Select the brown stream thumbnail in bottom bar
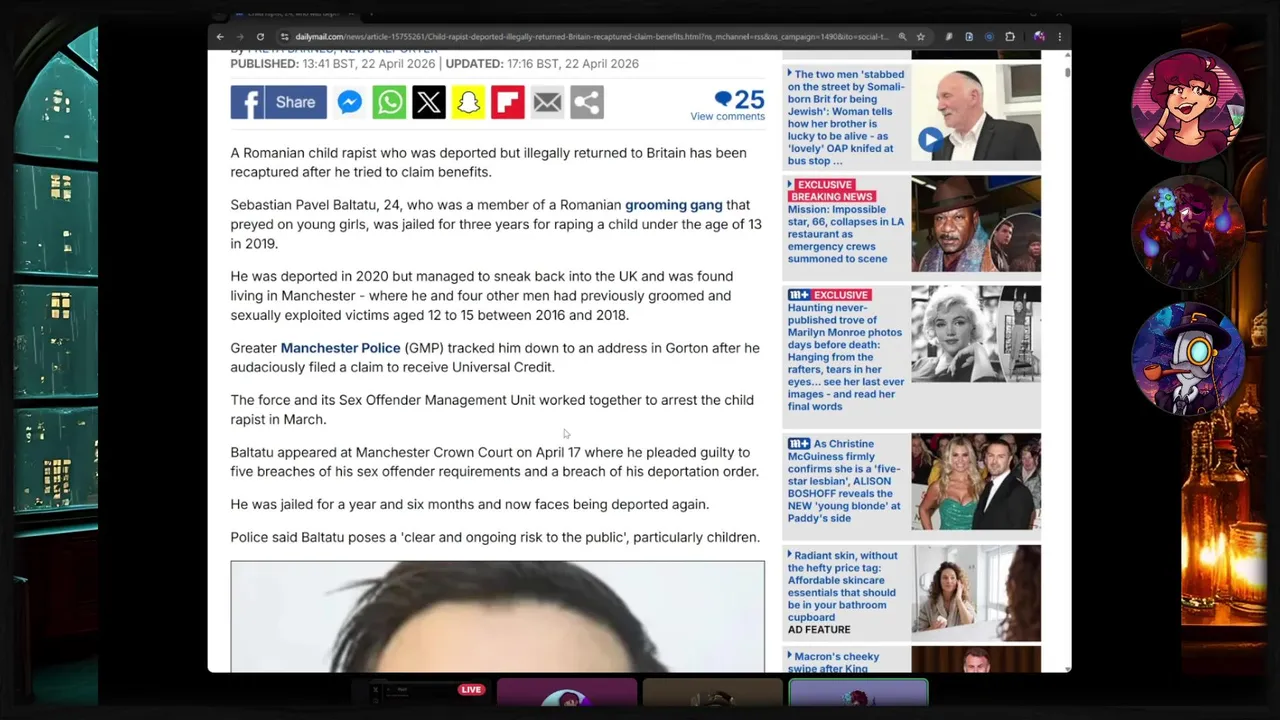1280x720 pixels. point(712,693)
